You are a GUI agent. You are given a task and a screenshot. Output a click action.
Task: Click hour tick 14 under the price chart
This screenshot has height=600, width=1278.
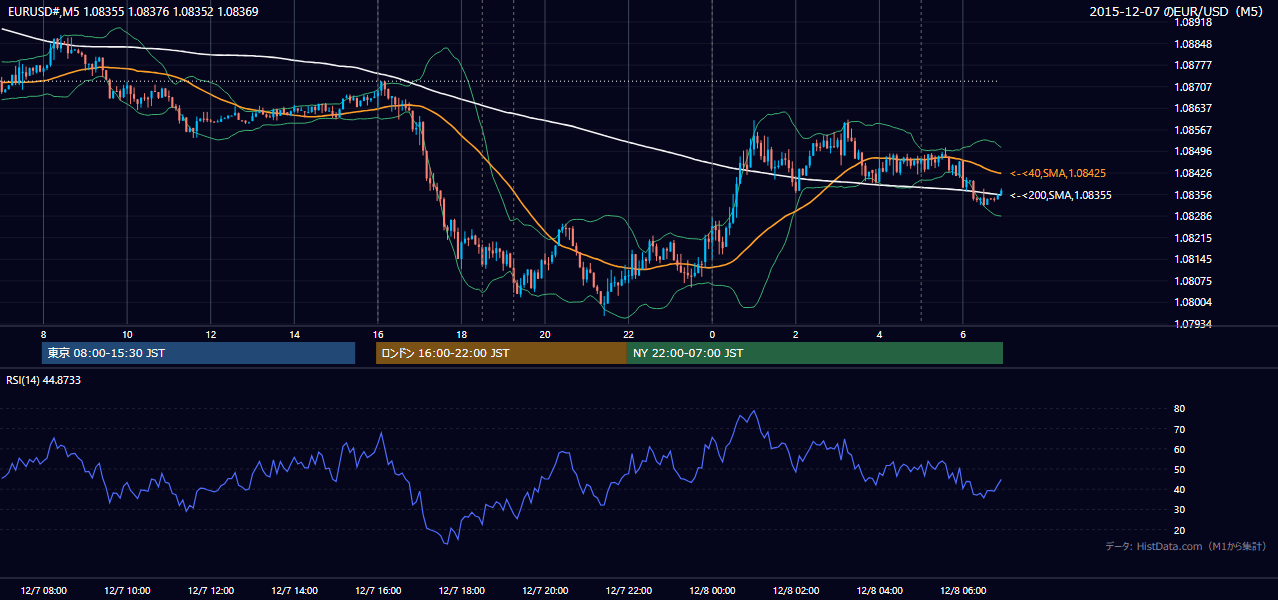click(x=294, y=334)
